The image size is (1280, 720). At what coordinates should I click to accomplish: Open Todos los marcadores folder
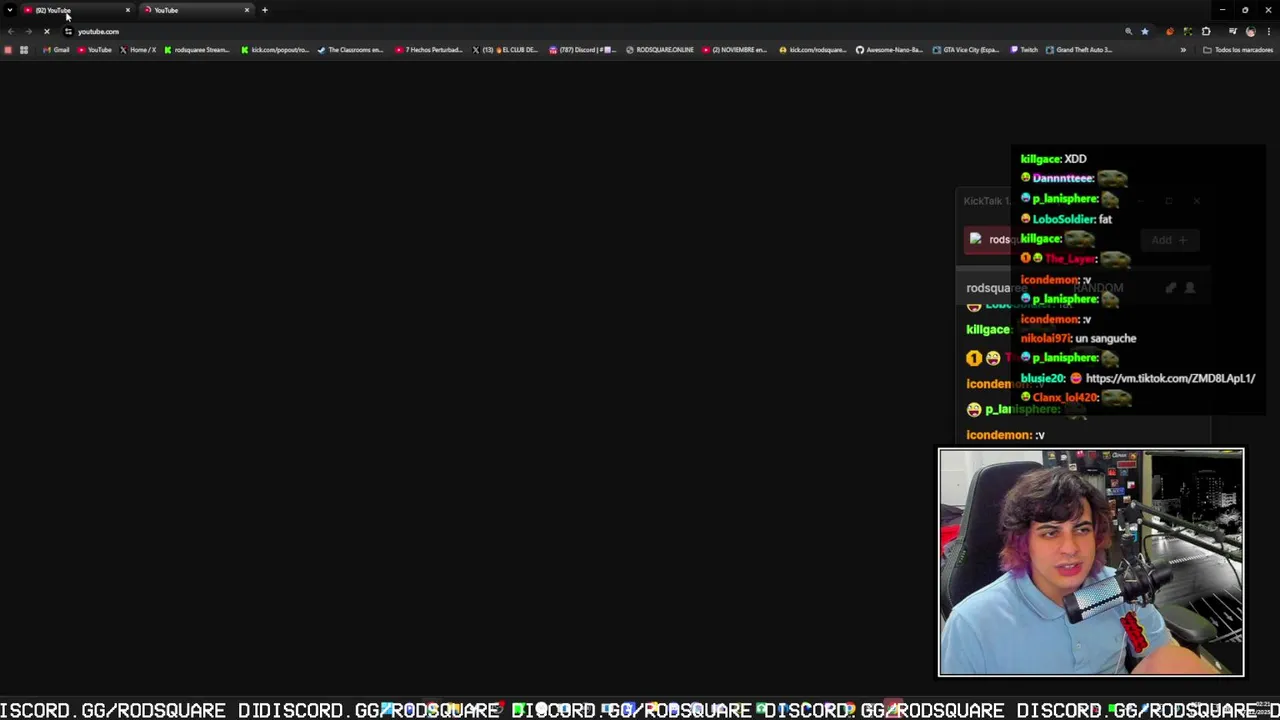(1238, 50)
